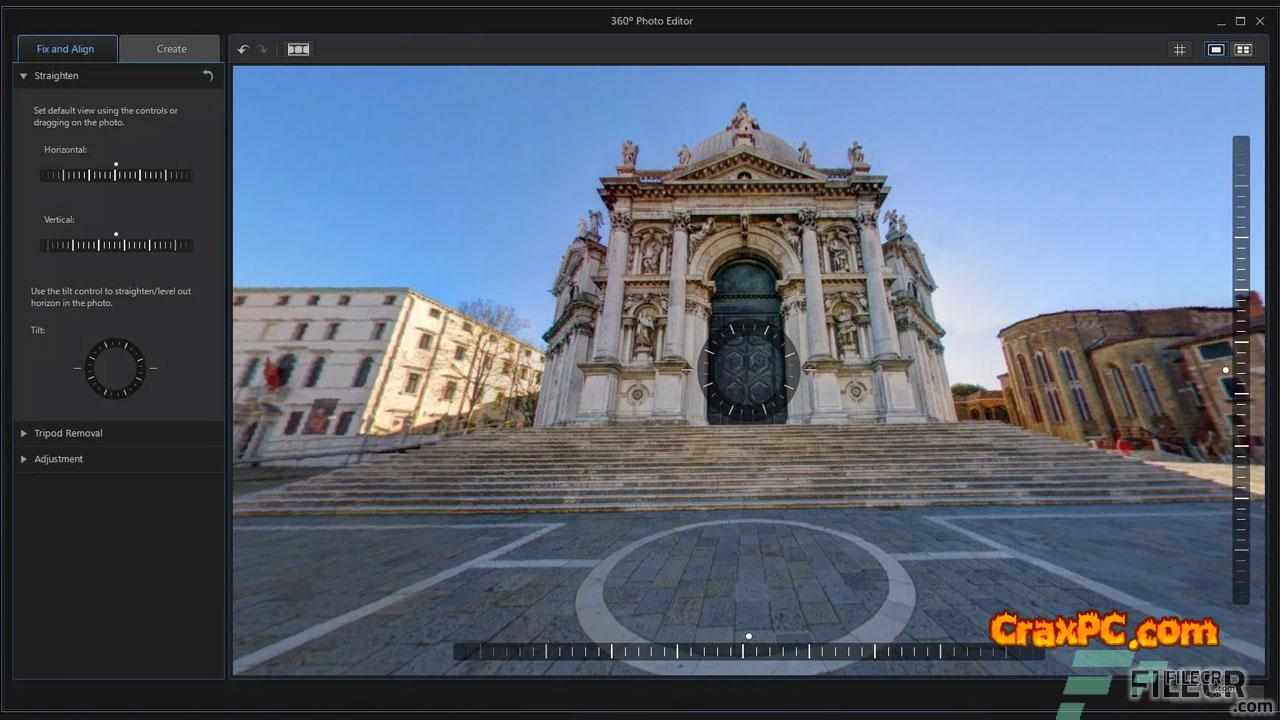Reset the Straighten settings
Screen dimensions: 1280x720
coord(208,76)
